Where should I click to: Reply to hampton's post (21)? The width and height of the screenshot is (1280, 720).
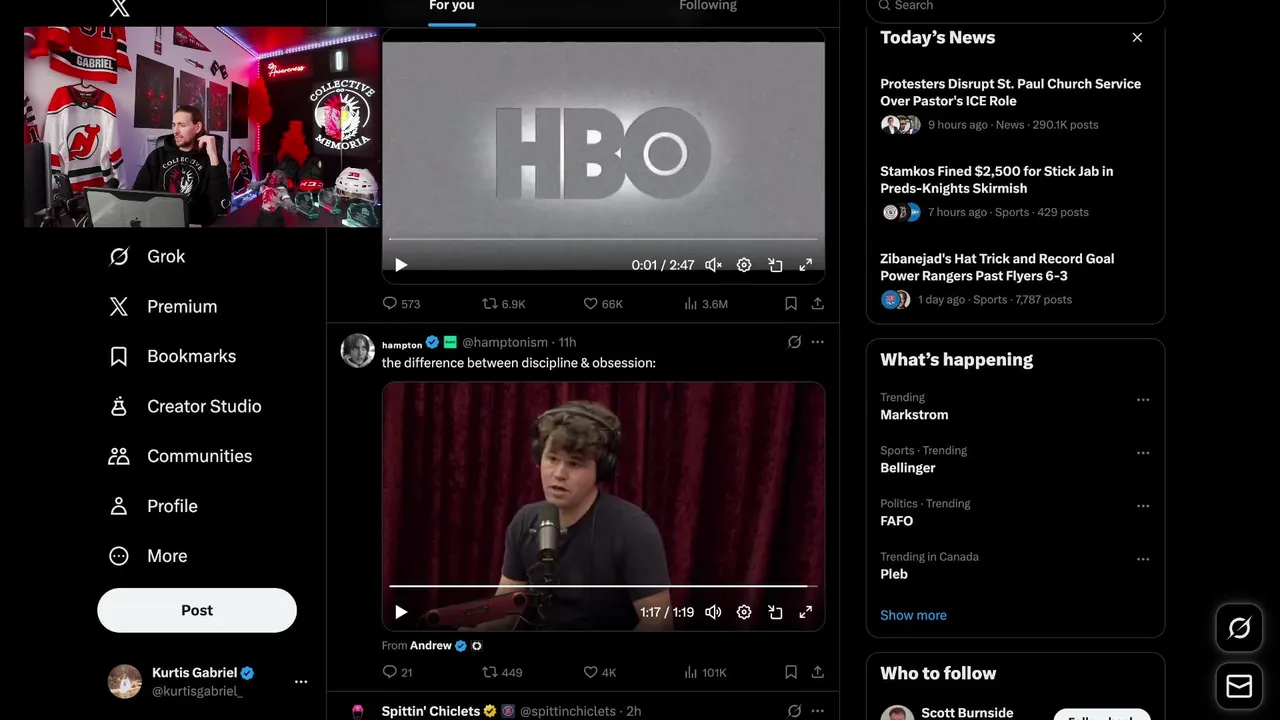397,672
